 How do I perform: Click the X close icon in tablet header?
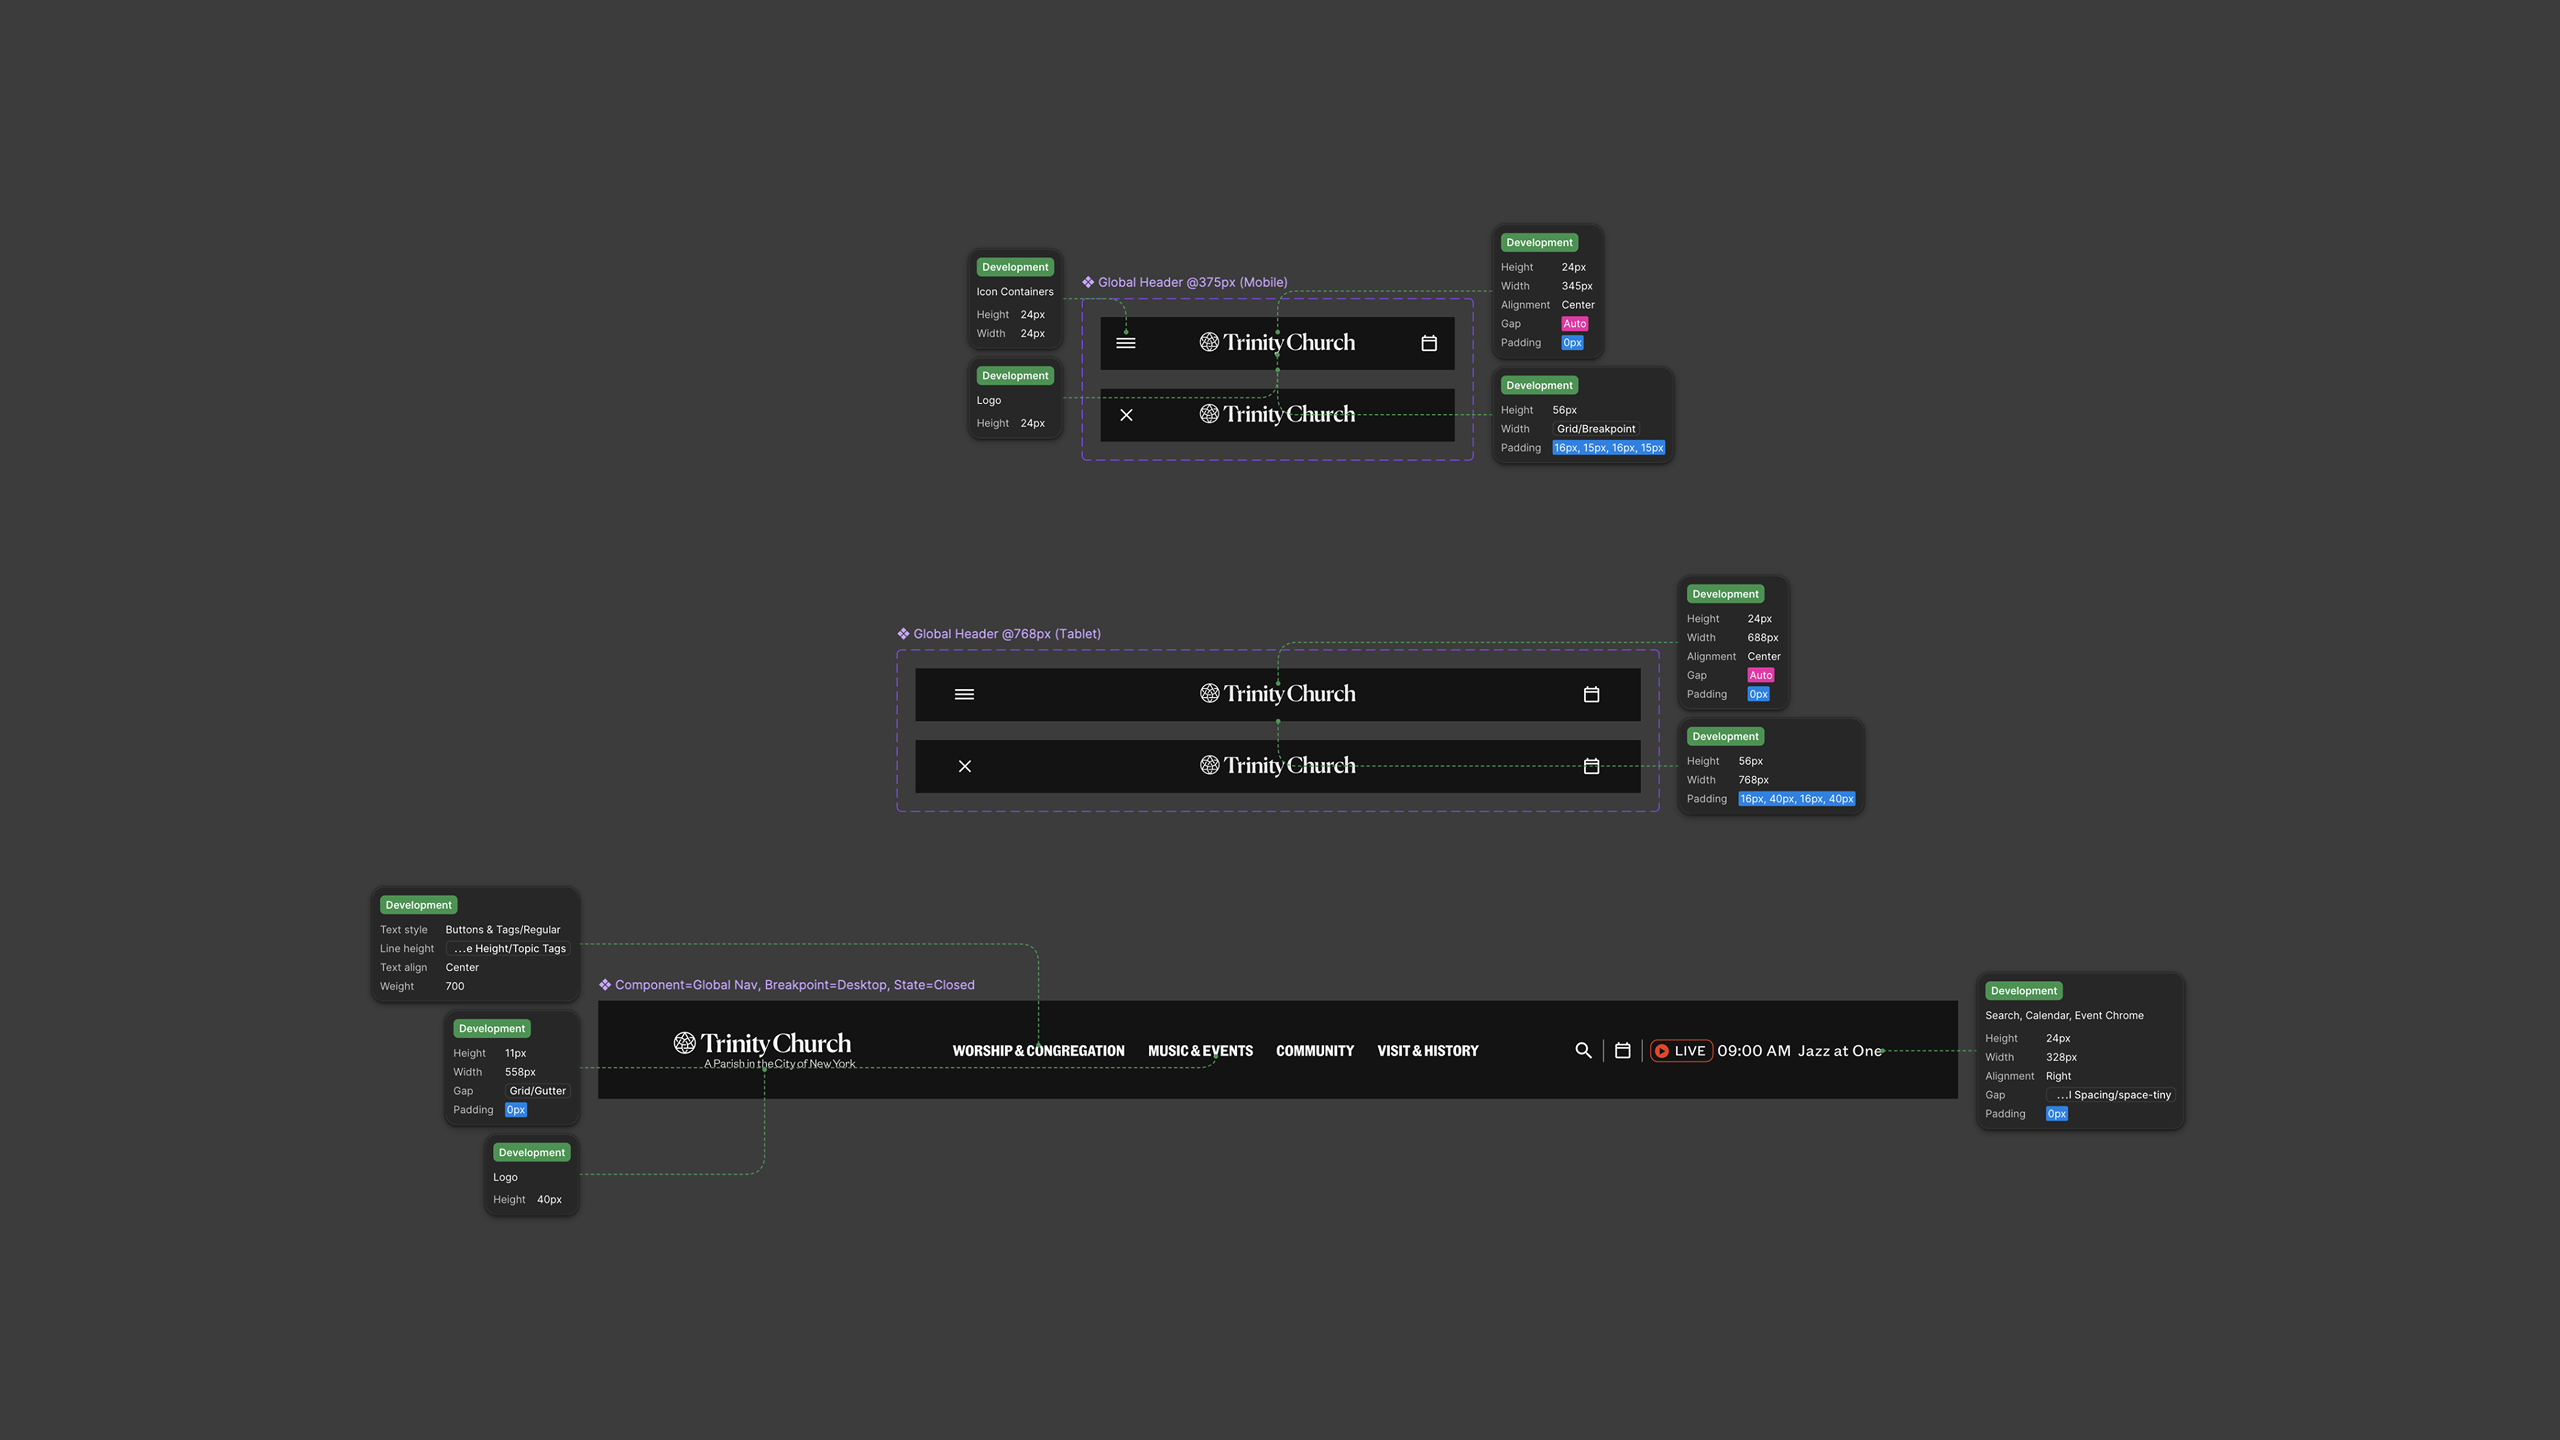click(x=964, y=766)
